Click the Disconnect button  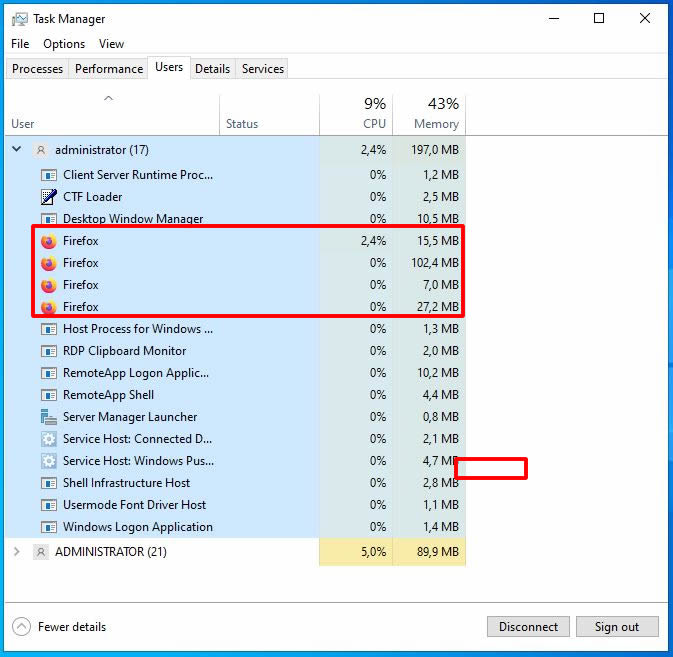tap(528, 627)
